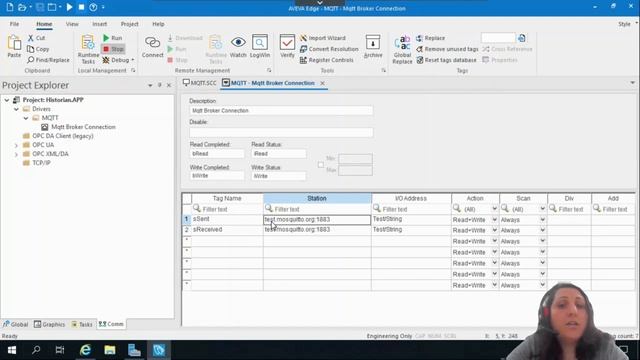Click the sSent tag name cell

[x=227, y=219]
